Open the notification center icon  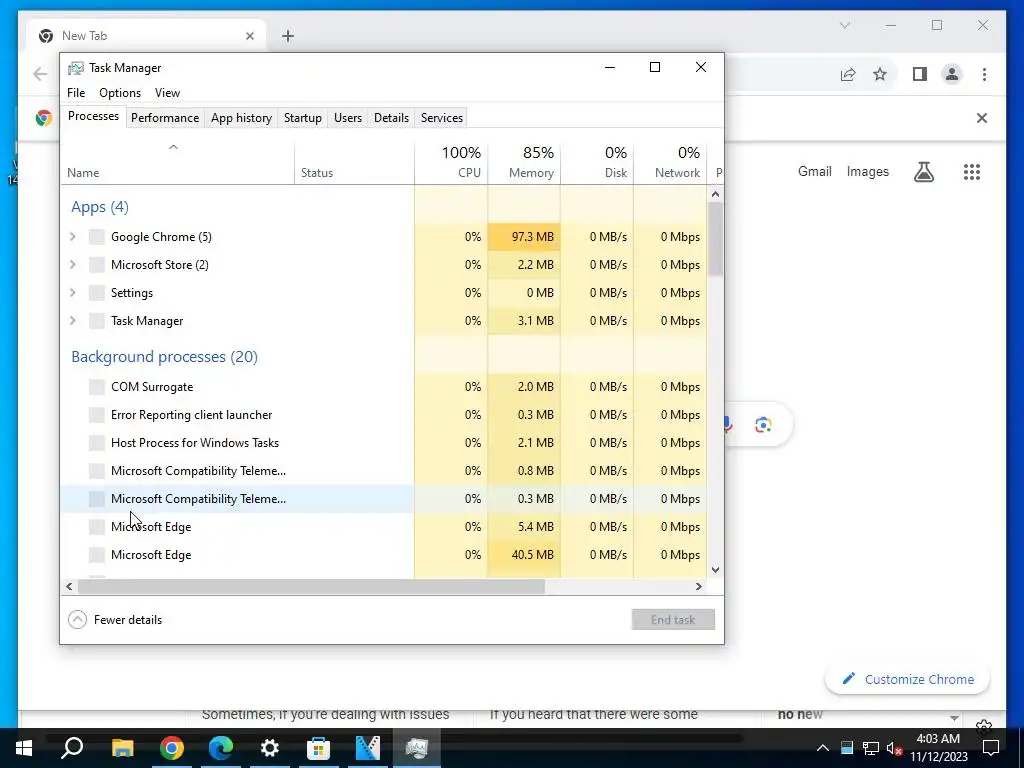coord(991,748)
